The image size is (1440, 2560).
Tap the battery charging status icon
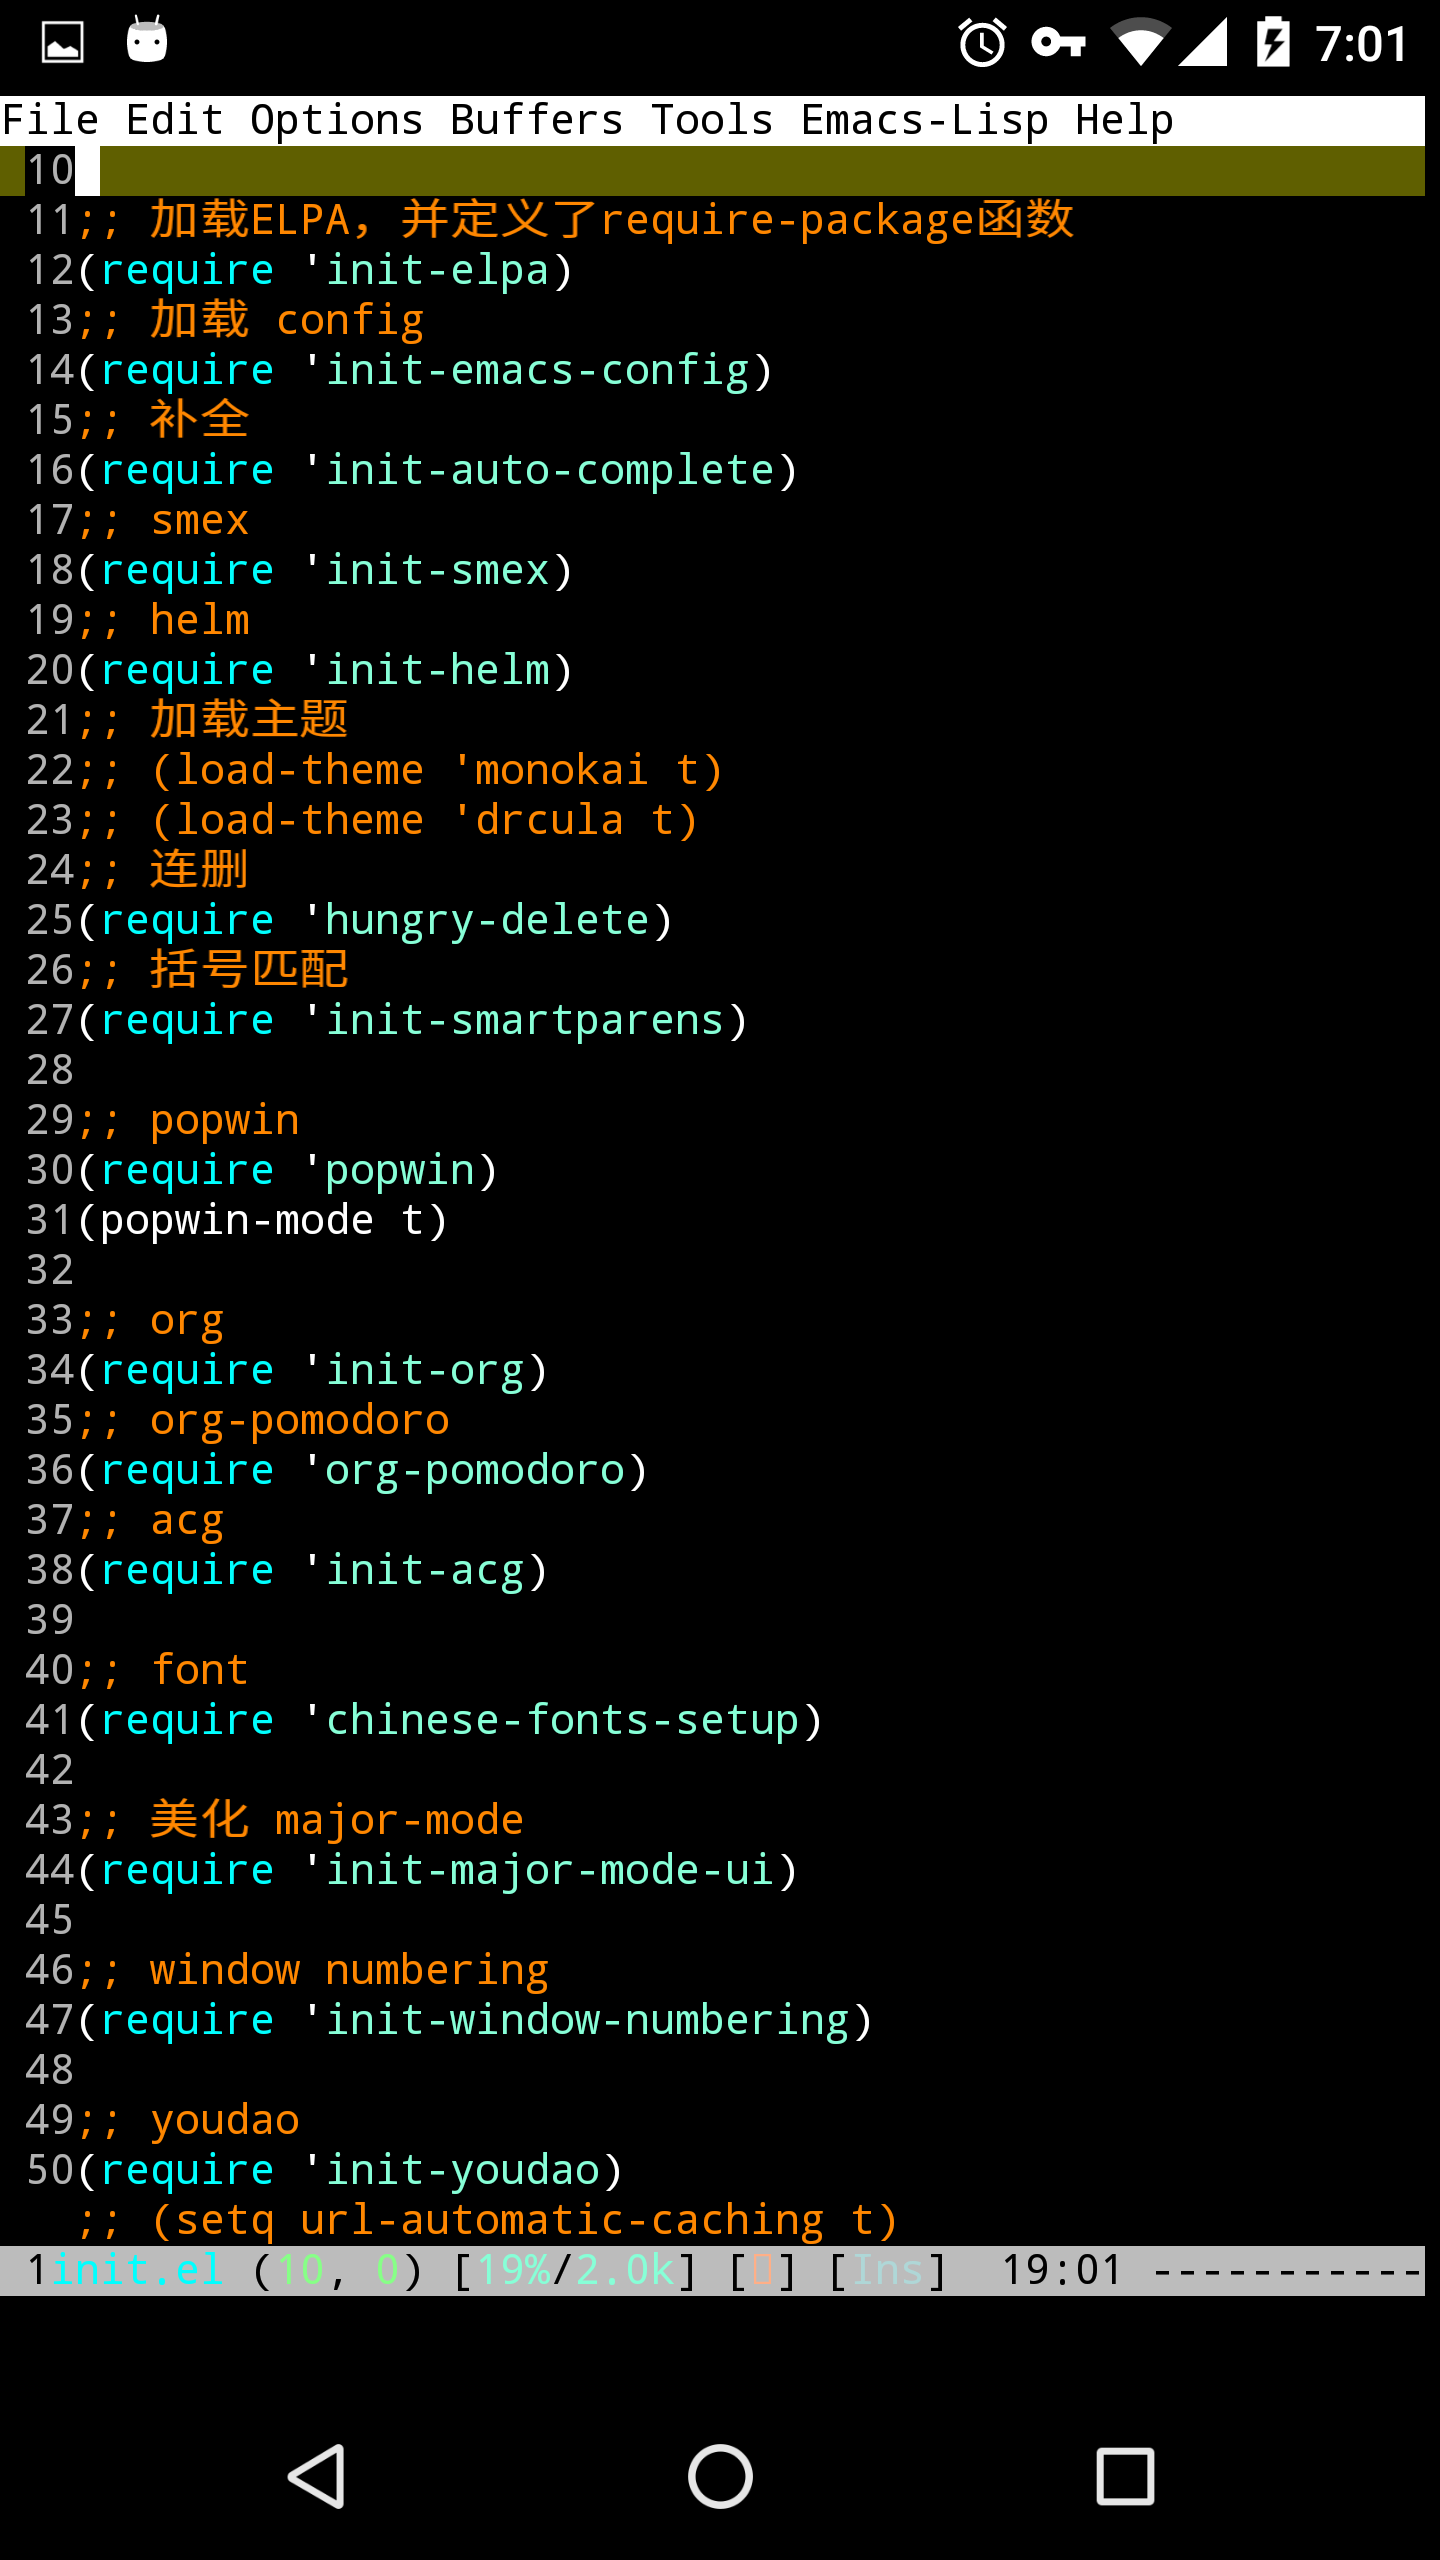1273,43
